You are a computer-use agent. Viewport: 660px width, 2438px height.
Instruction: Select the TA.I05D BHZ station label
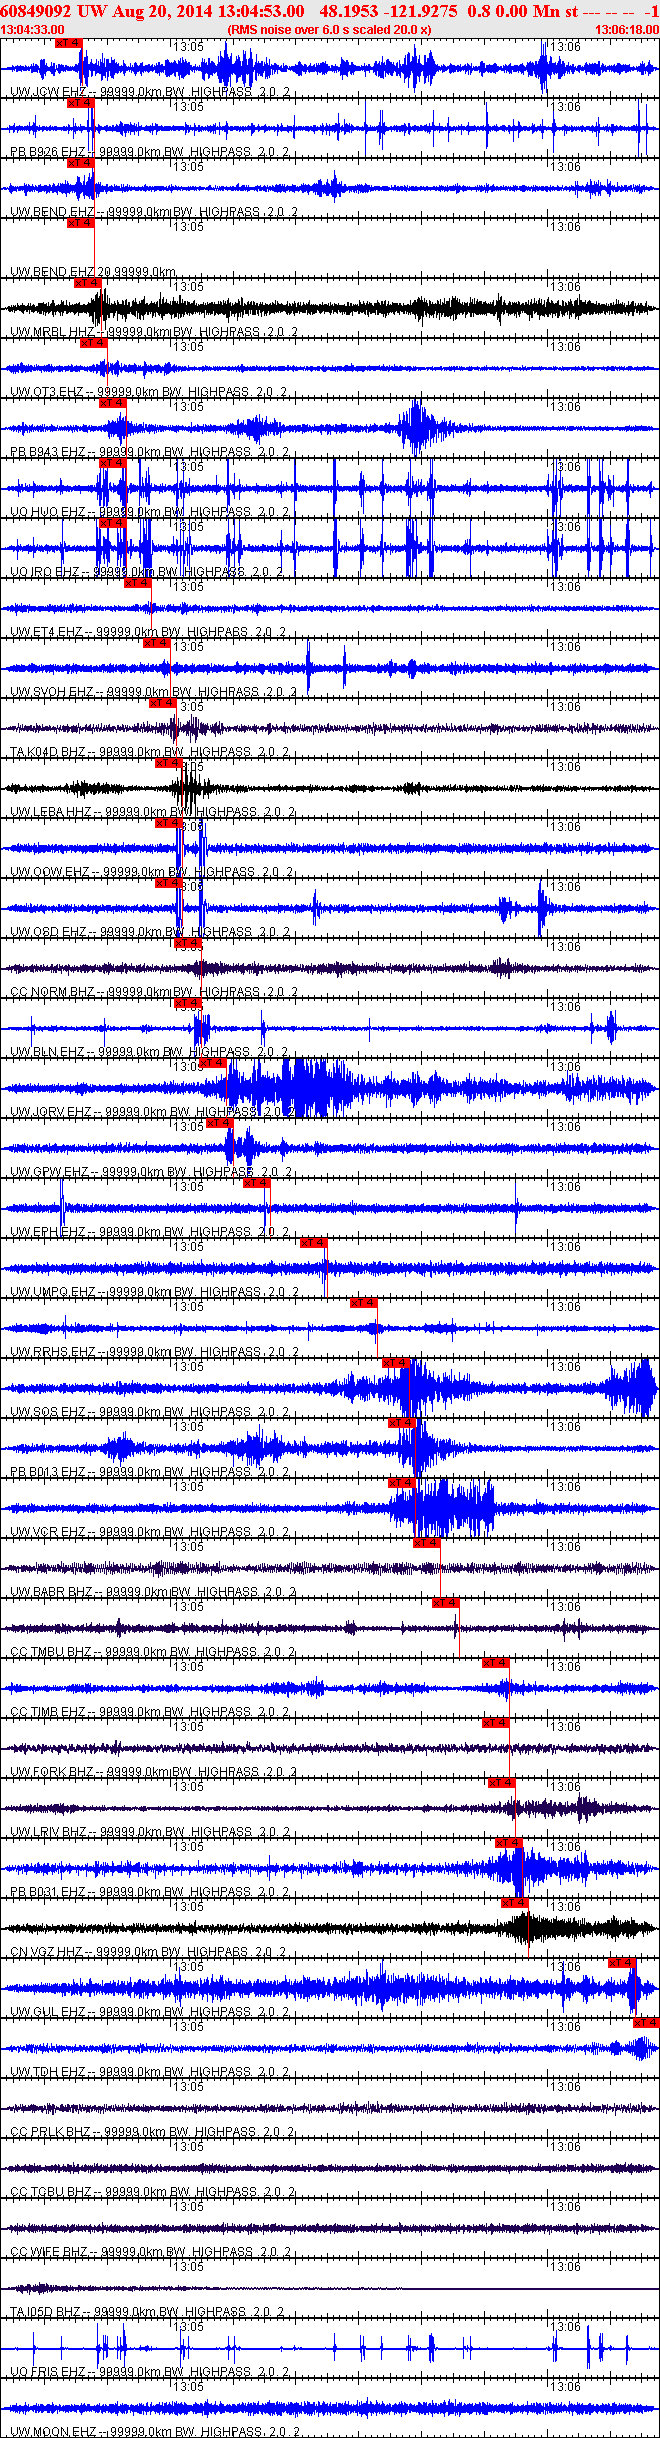47,2311
